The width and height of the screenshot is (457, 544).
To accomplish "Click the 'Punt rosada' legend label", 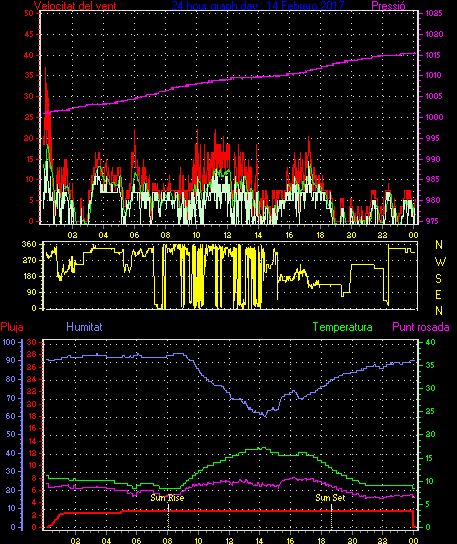I will pyautogui.click(x=421, y=327).
